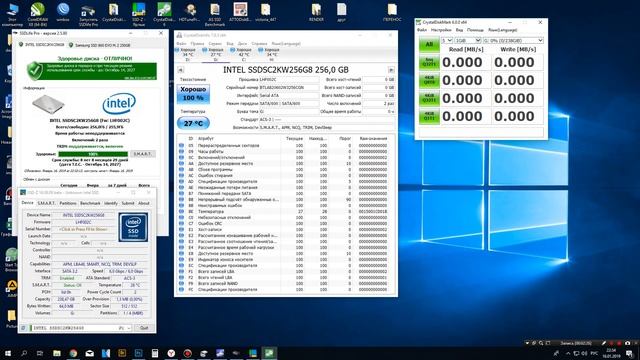The image size is (640, 360).
Task: Open the HDTunePro desktop shortcut
Action: click(x=189, y=12)
